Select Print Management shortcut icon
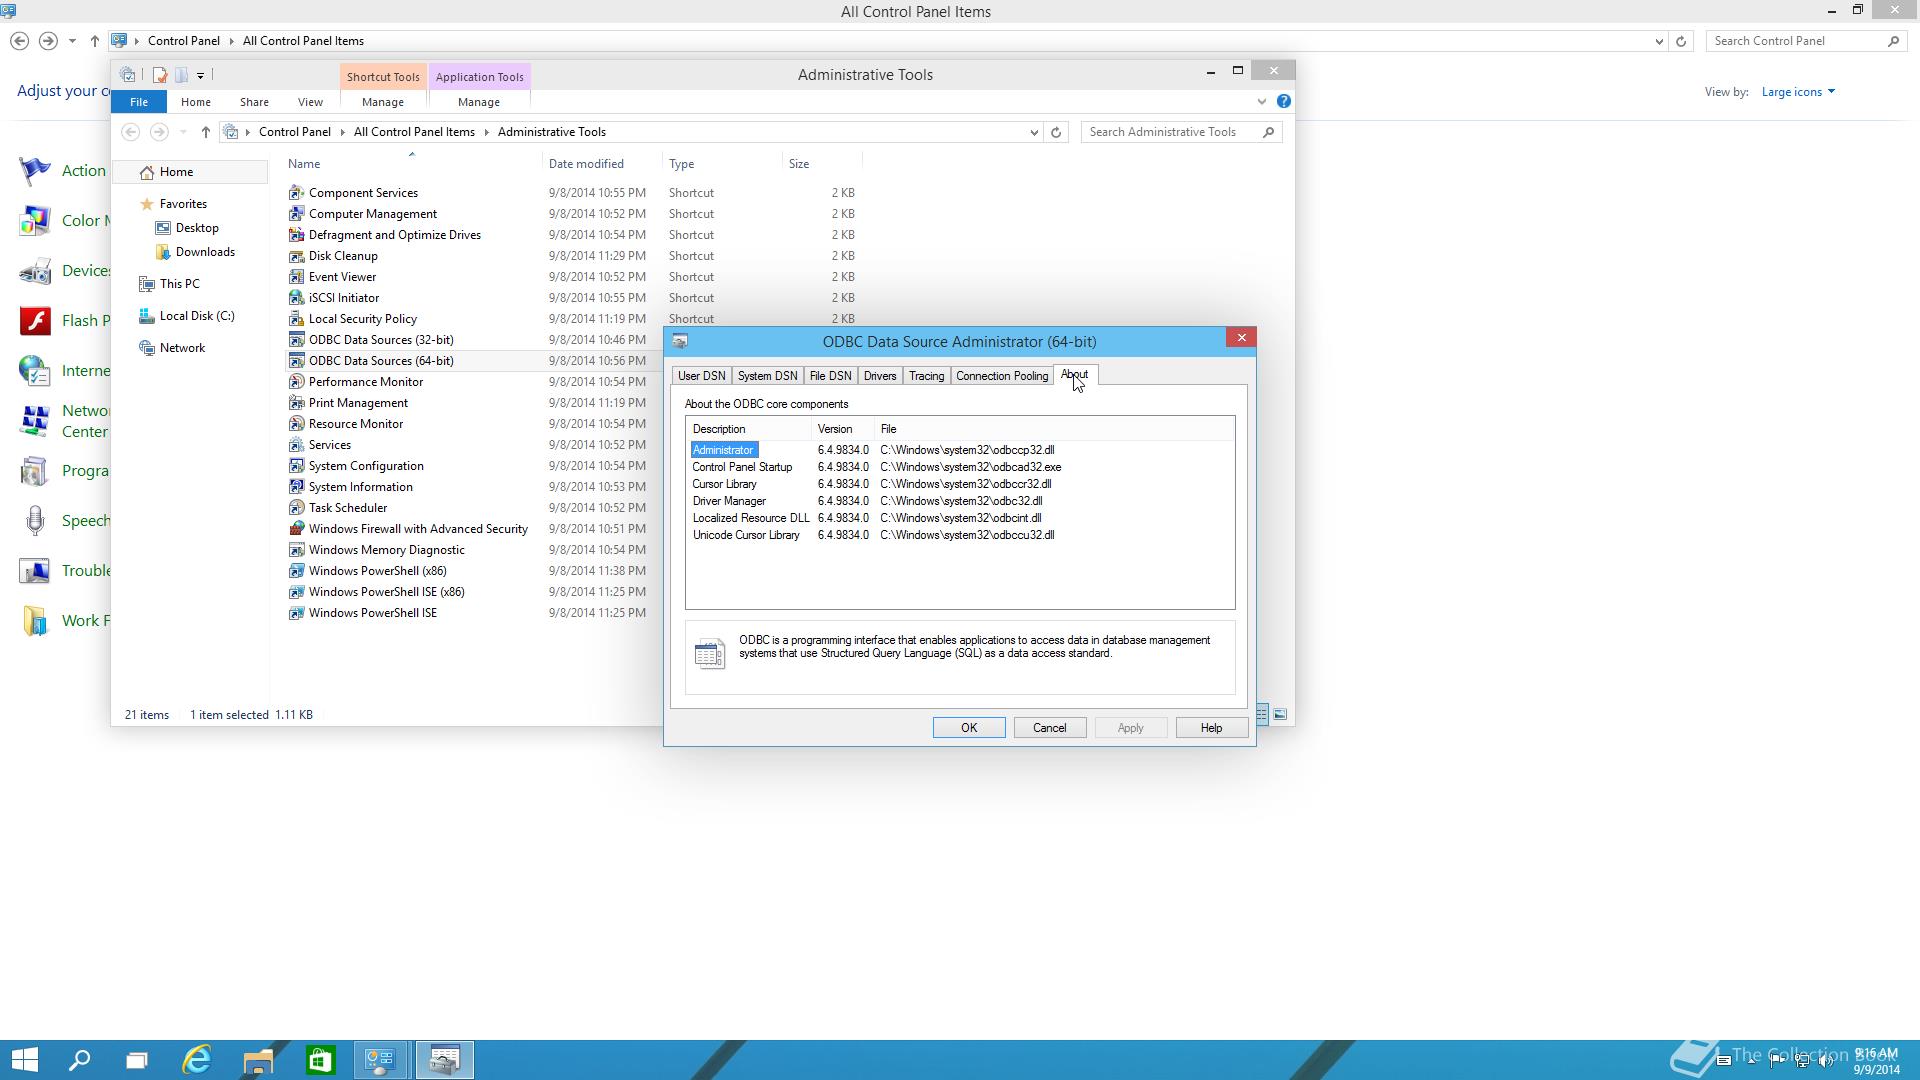This screenshot has width=1920, height=1080. (296, 402)
